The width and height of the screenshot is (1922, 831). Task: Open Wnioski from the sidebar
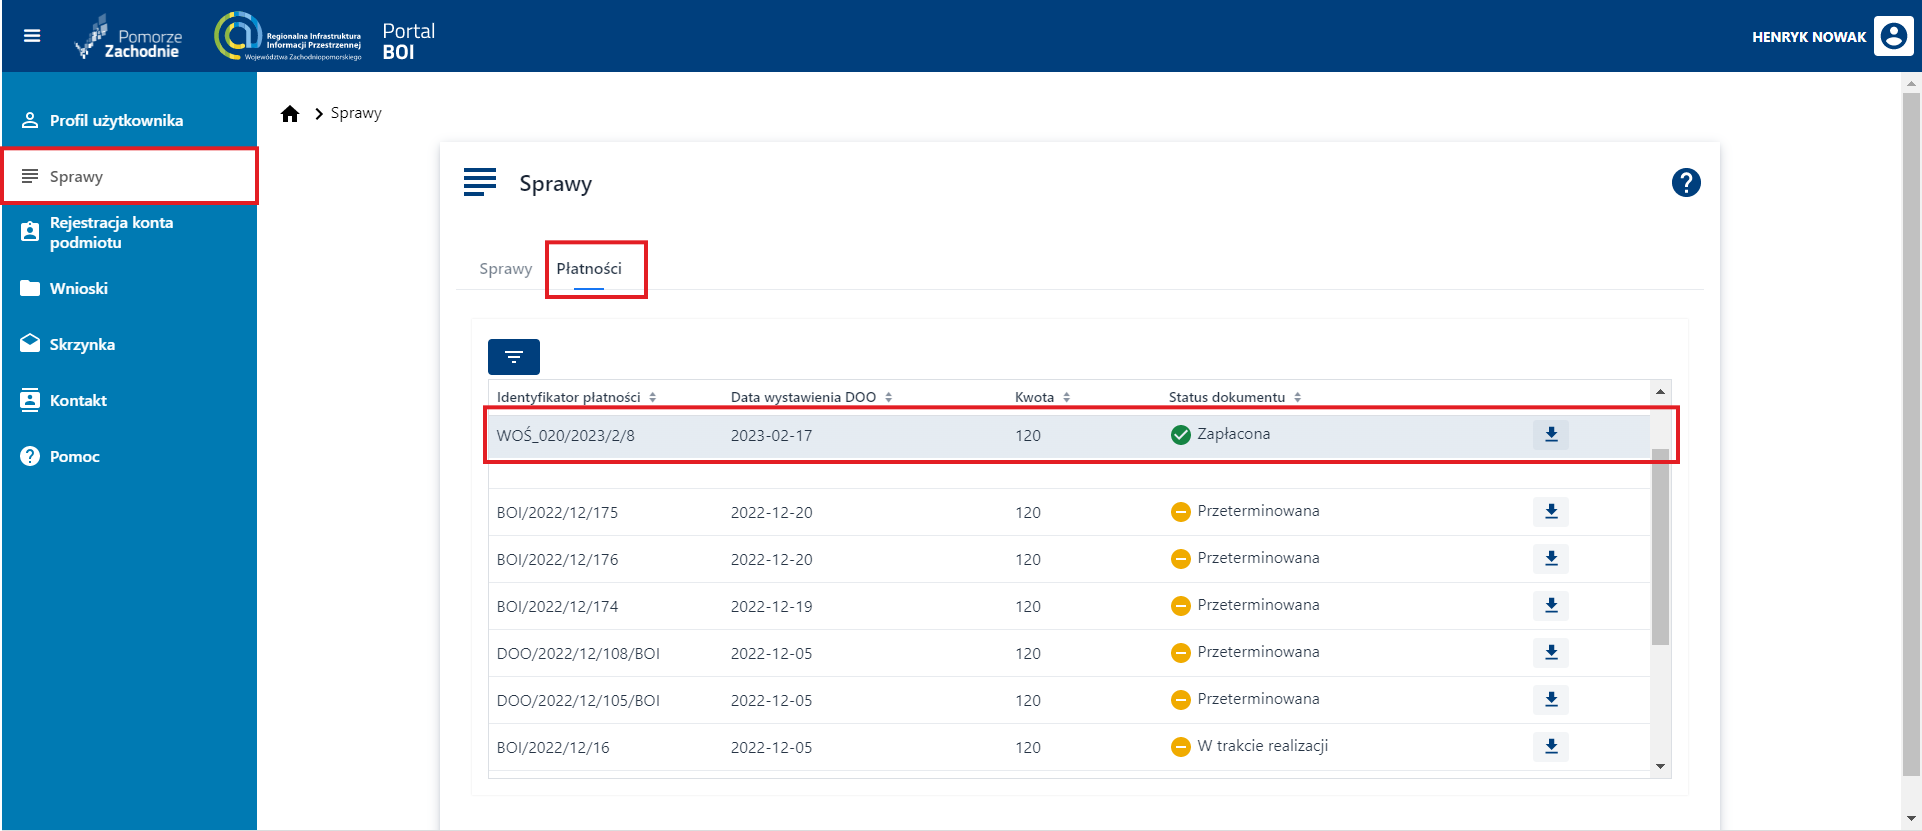coord(79,289)
